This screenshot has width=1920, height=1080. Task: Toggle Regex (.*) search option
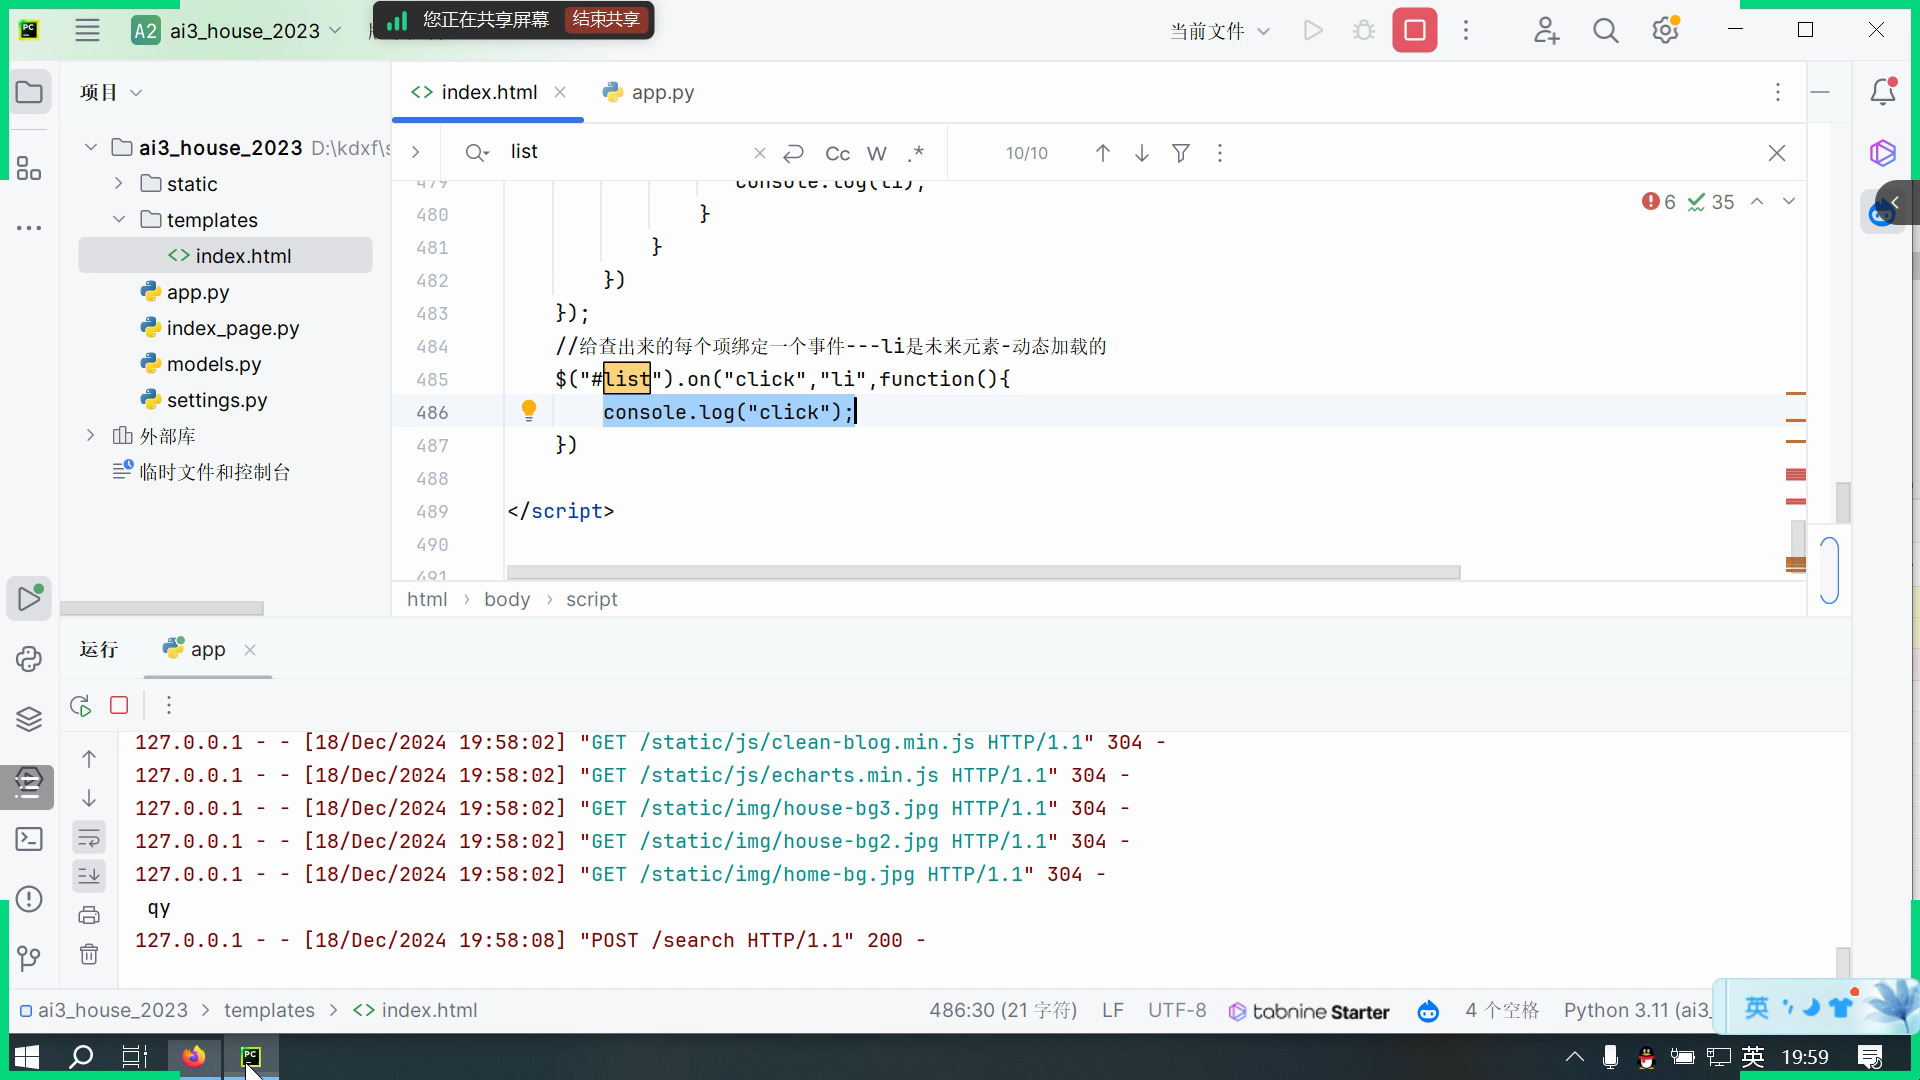click(916, 153)
